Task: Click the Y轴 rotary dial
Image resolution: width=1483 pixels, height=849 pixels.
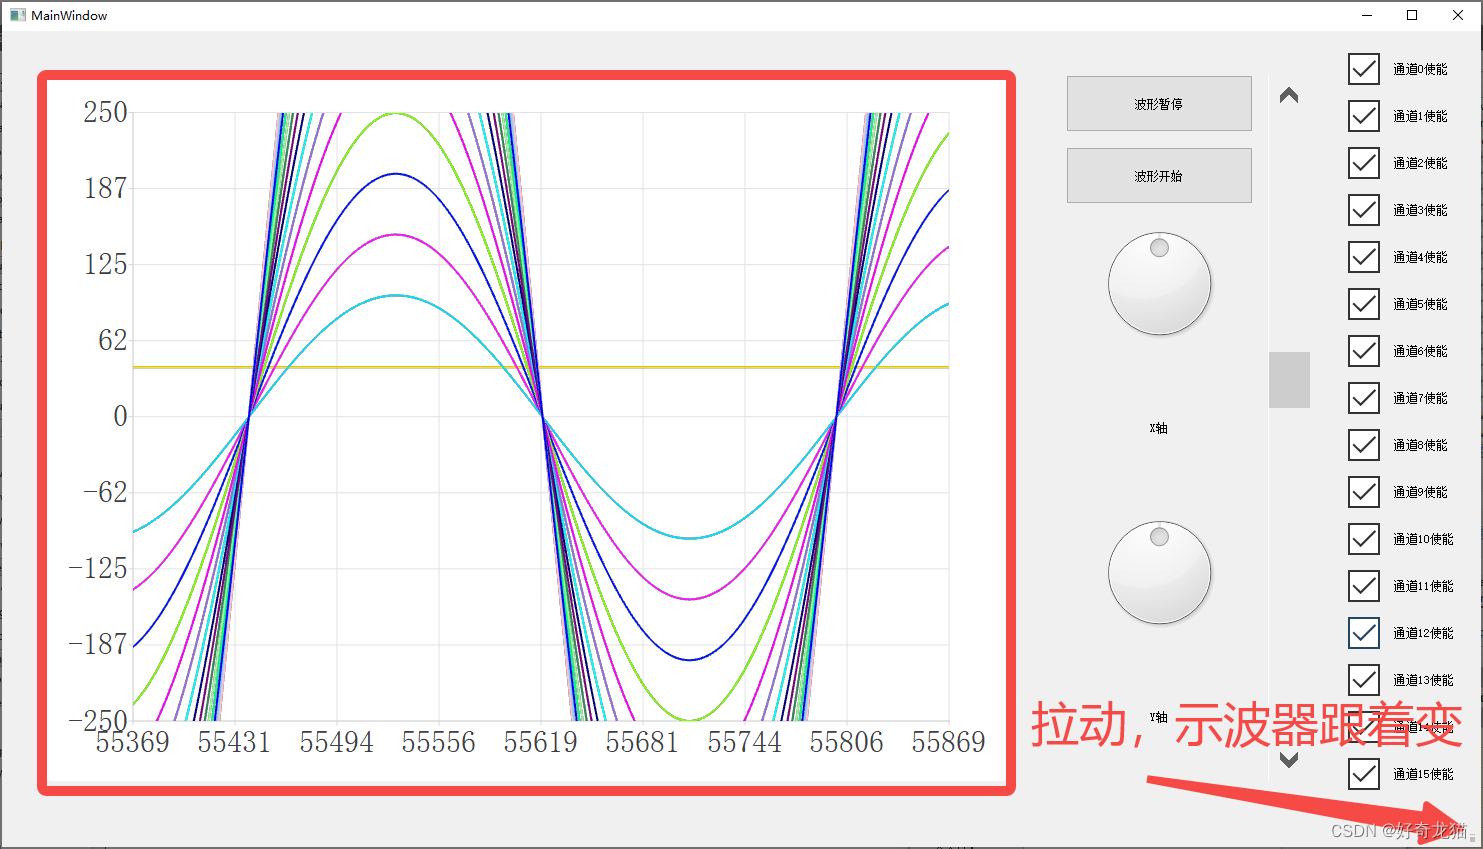Action: 1159,573
